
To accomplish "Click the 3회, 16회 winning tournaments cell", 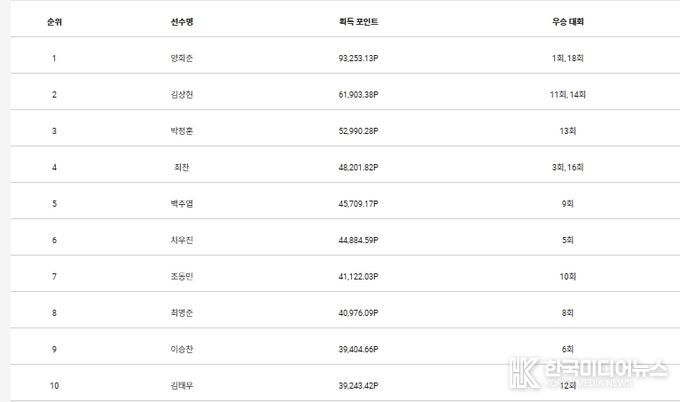I will point(568,167).
